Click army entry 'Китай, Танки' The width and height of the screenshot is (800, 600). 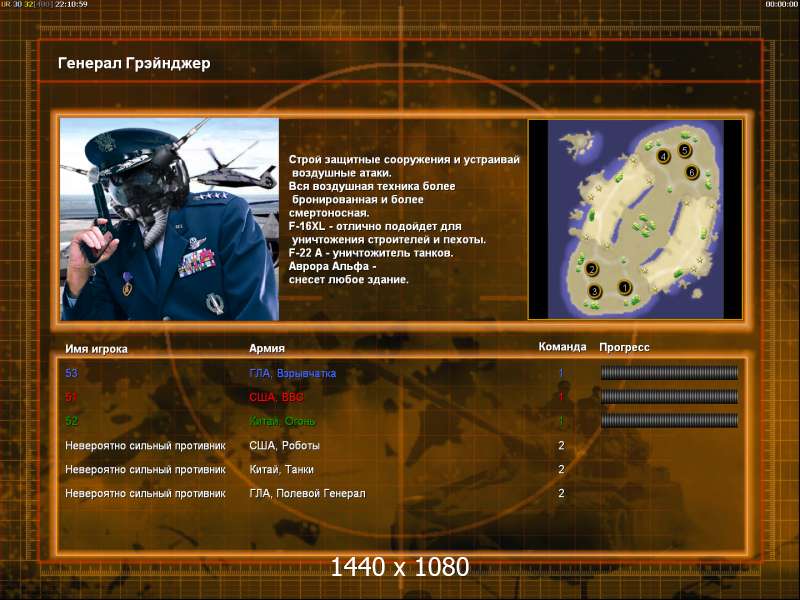click(x=281, y=469)
